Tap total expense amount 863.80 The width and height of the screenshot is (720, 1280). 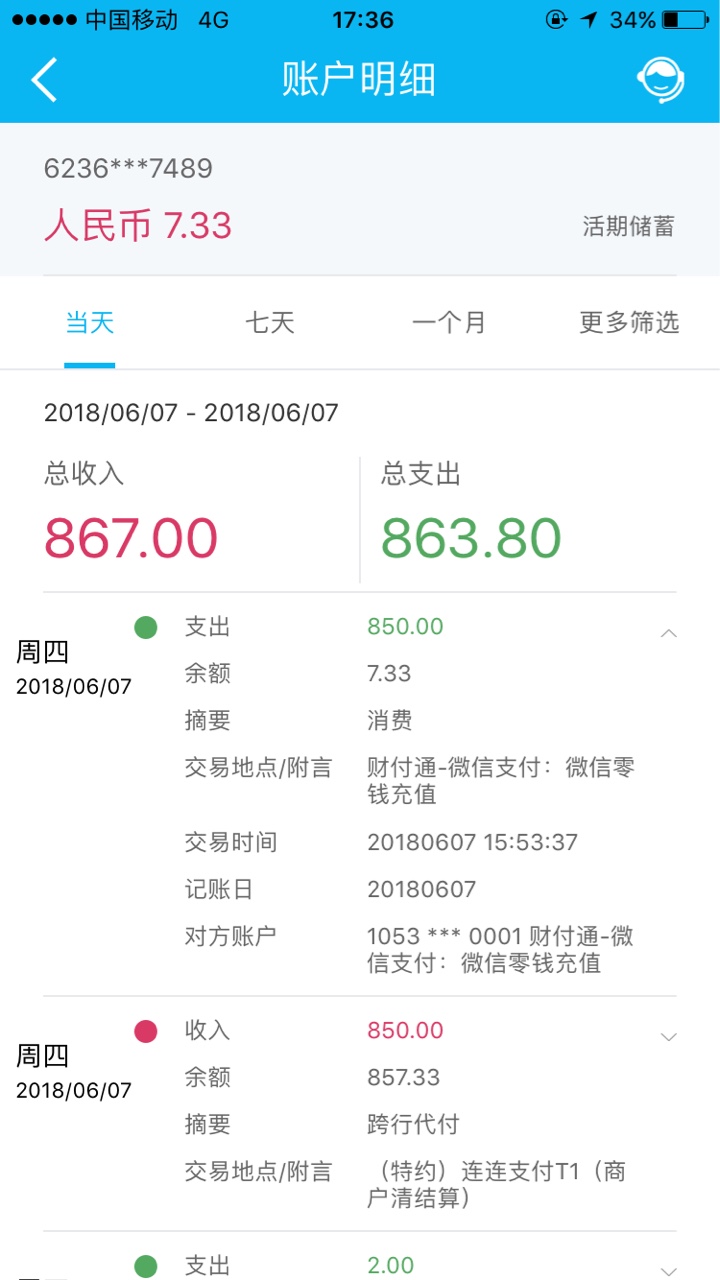click(x=471, y=538)
